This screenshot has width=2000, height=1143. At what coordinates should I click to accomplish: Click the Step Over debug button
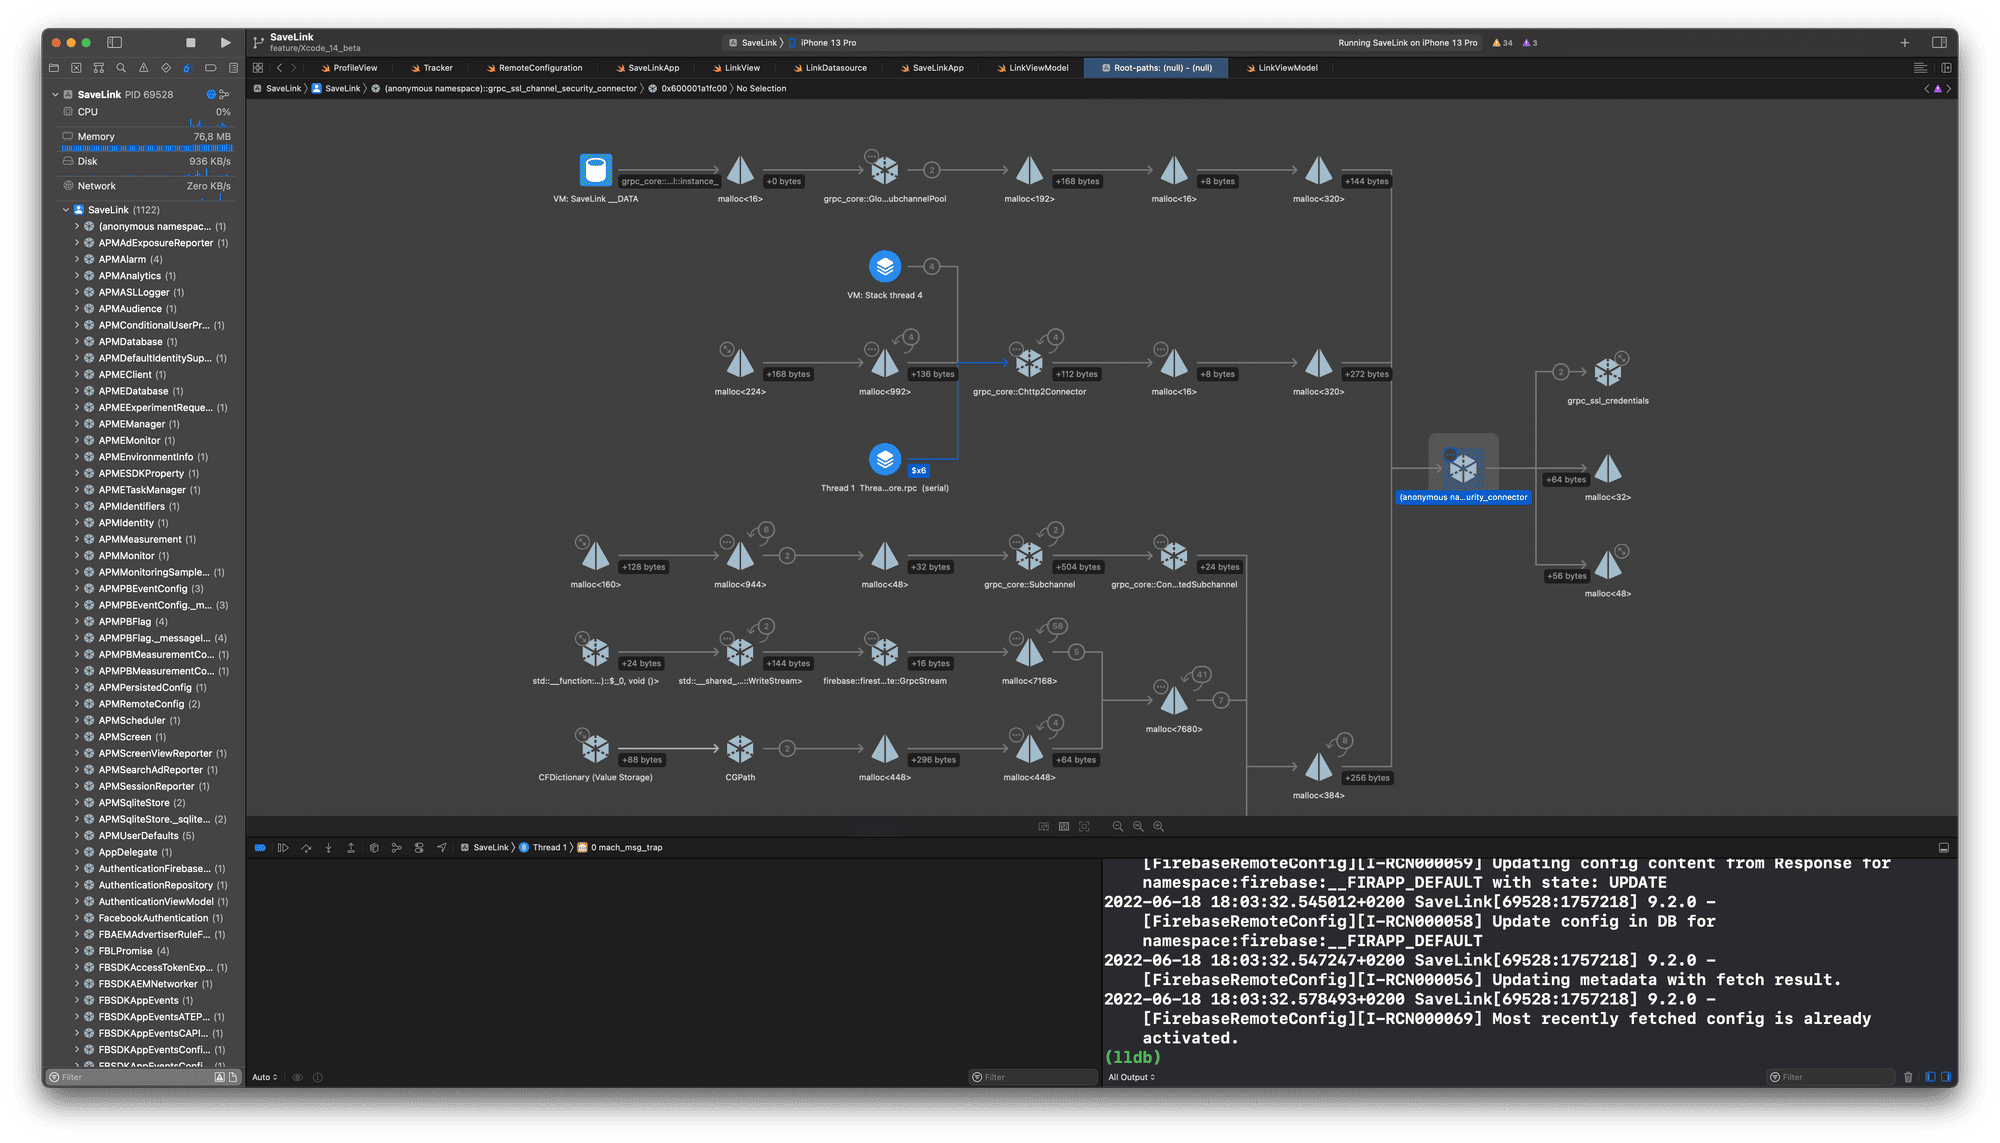pyautogui.click(x=306, y=848)
